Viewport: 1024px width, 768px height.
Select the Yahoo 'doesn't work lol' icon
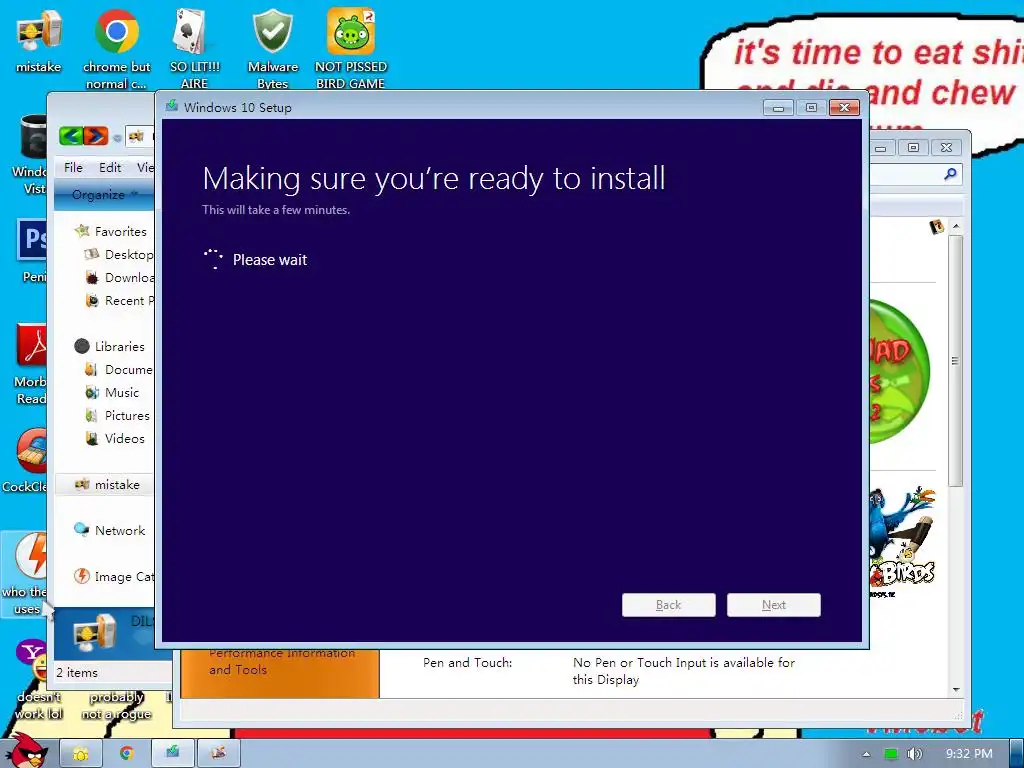[33, 661]
